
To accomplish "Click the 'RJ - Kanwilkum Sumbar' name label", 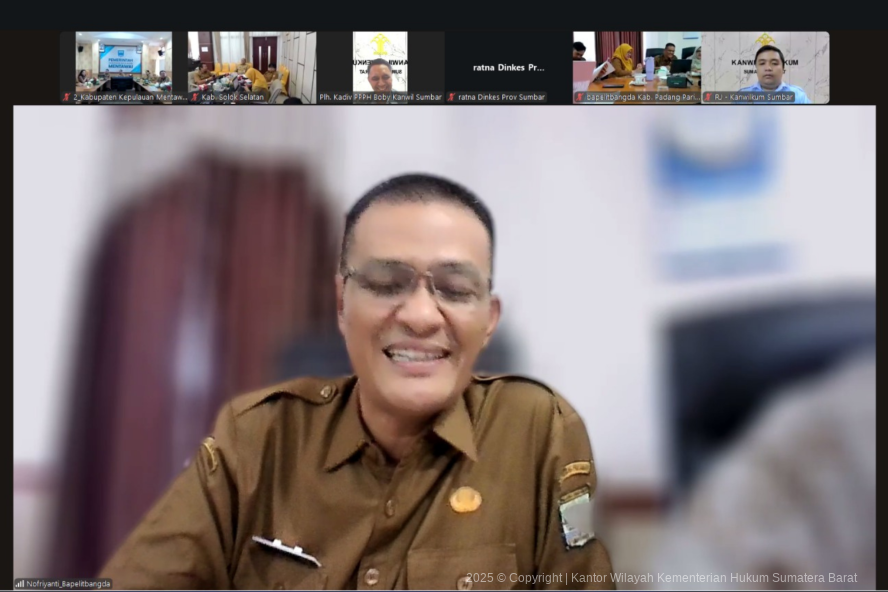I will (x=754, y=98).
